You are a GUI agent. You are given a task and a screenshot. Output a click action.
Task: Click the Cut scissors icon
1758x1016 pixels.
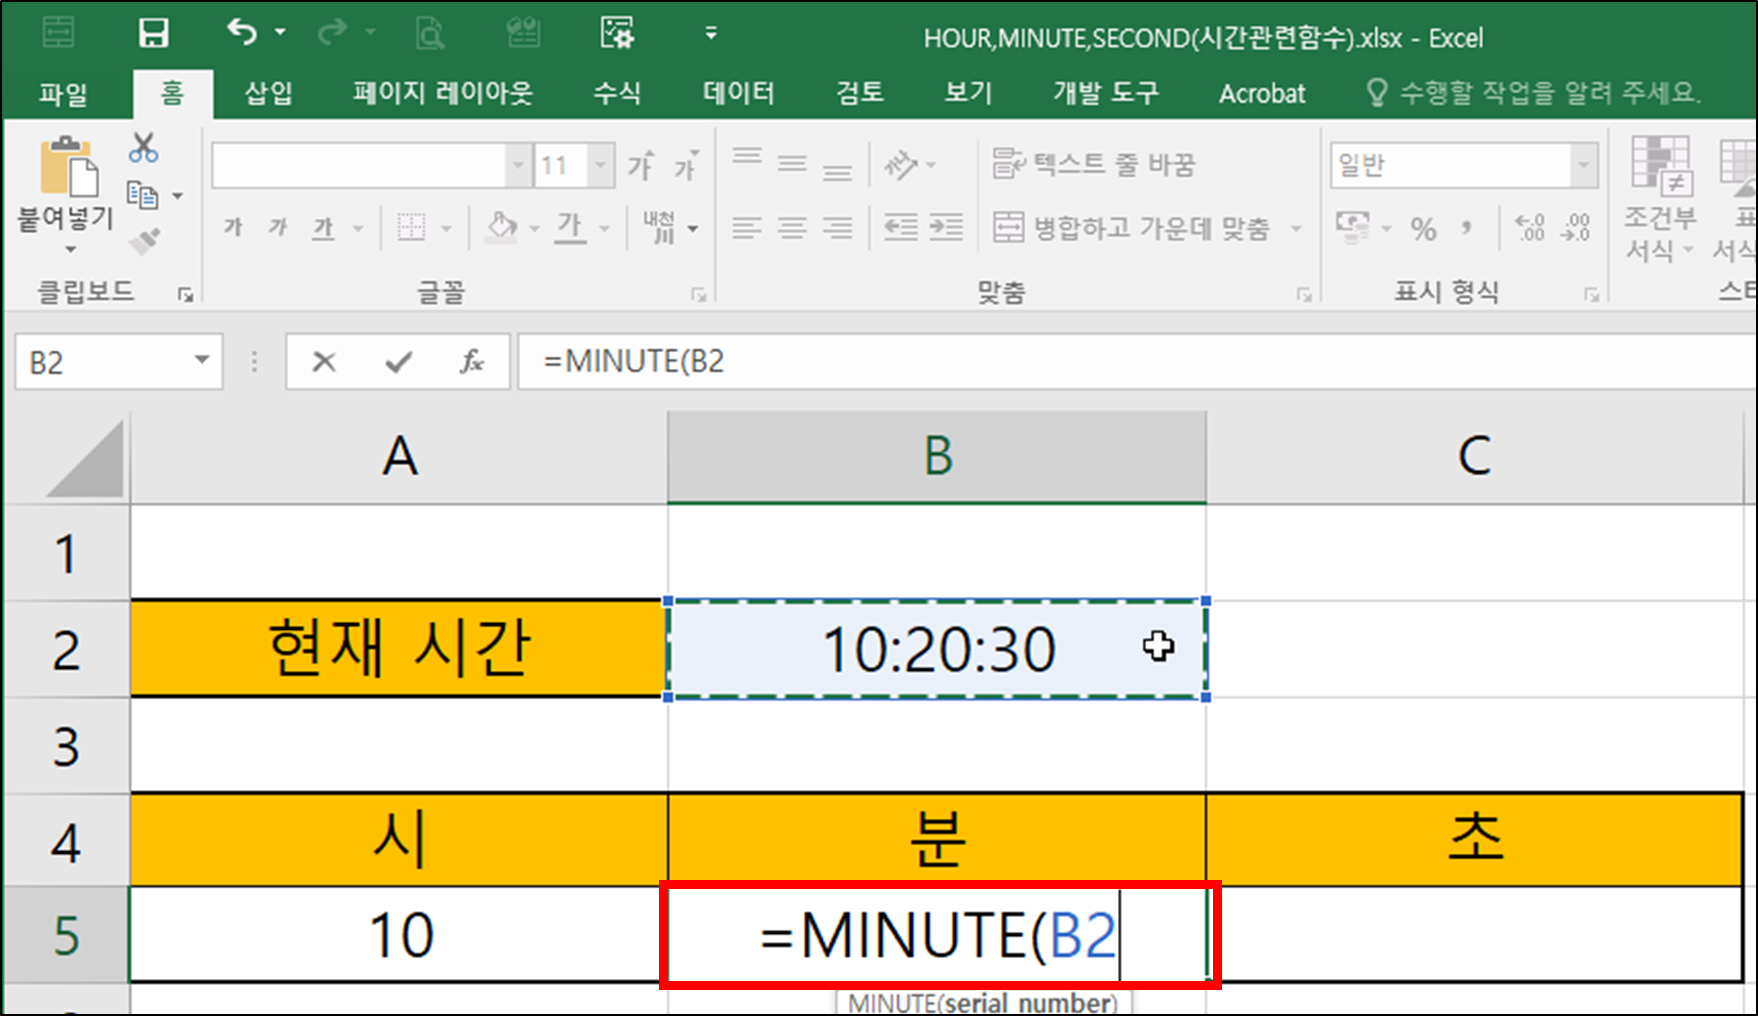coord(143,148)
